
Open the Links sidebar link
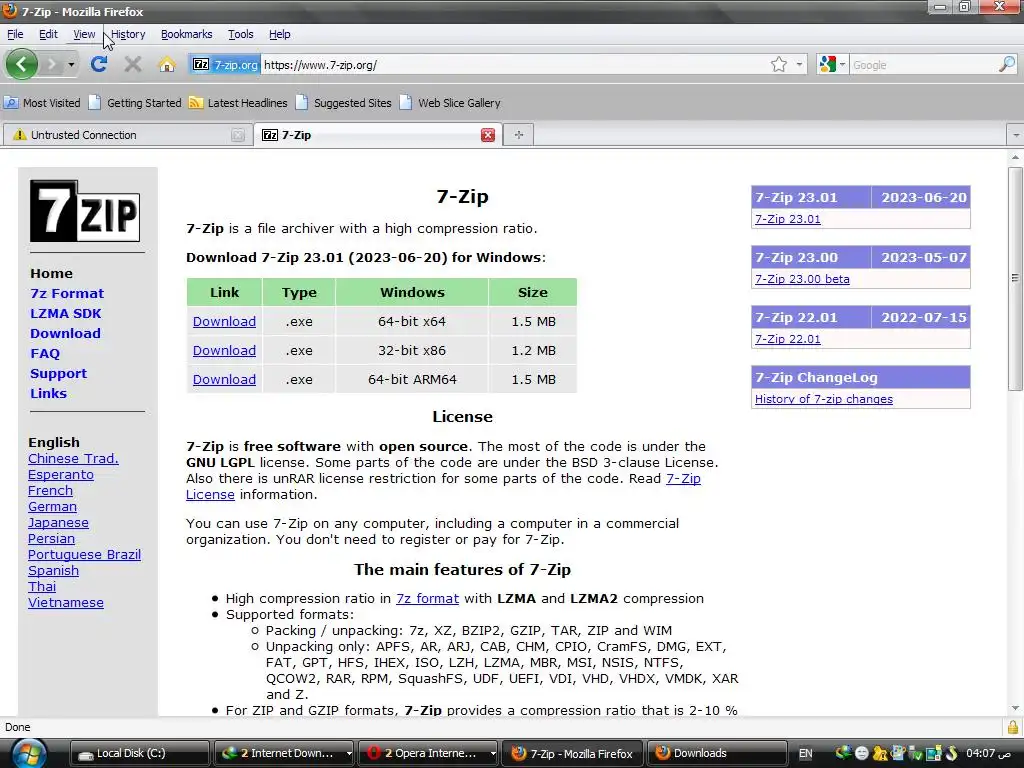pos(48,393)
